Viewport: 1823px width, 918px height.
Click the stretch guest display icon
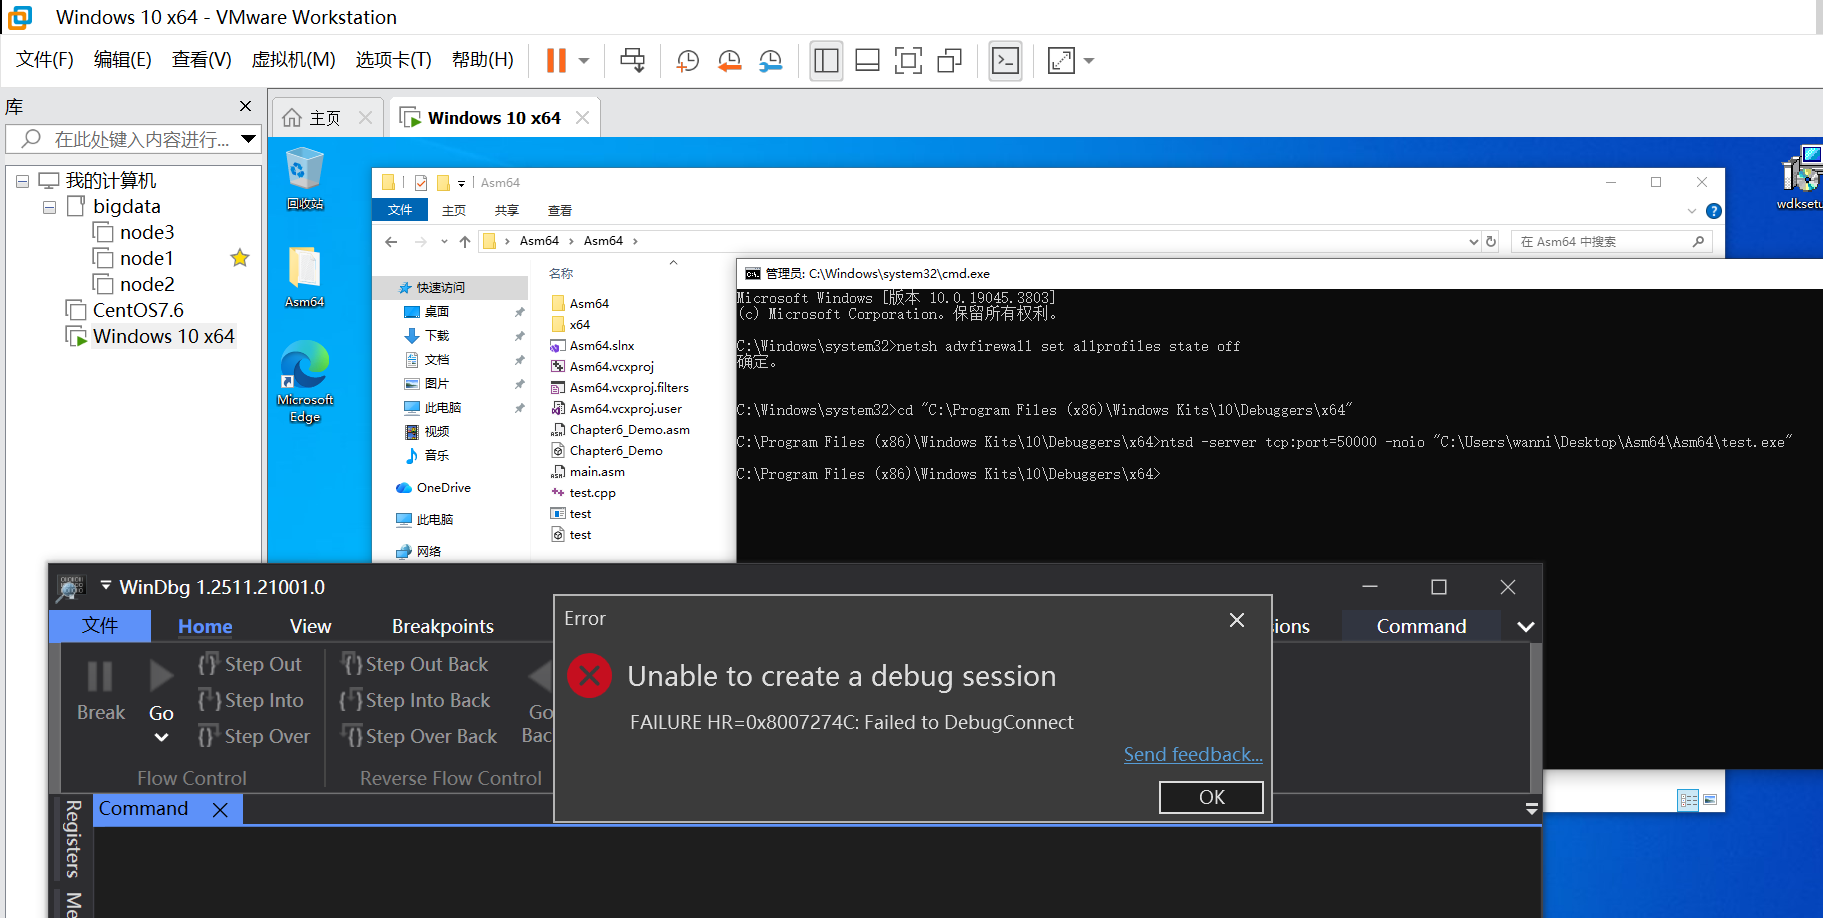1061,61
